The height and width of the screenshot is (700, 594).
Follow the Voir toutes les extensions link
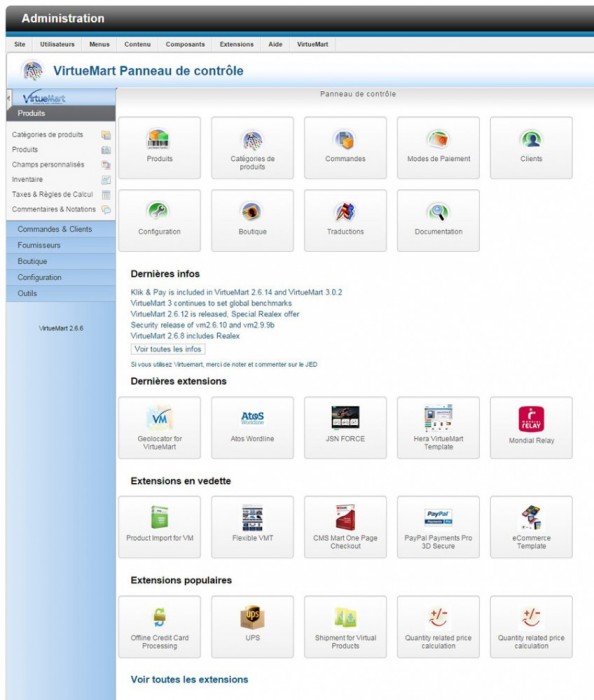click(x=189, y=679)
